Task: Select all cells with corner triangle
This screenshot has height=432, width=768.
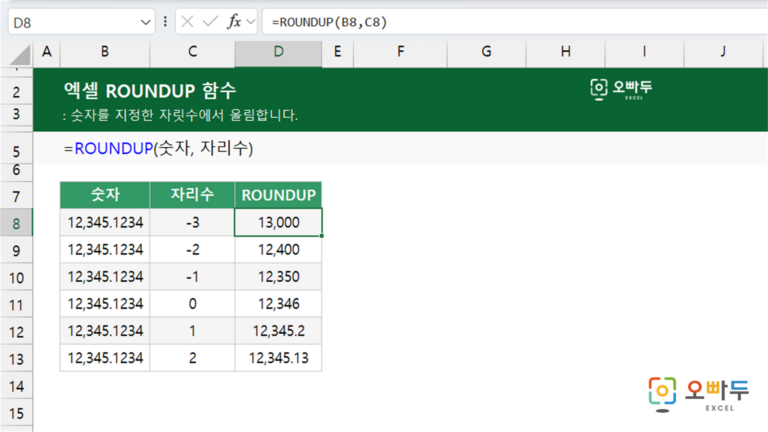Action: click(x=21, y=55)
